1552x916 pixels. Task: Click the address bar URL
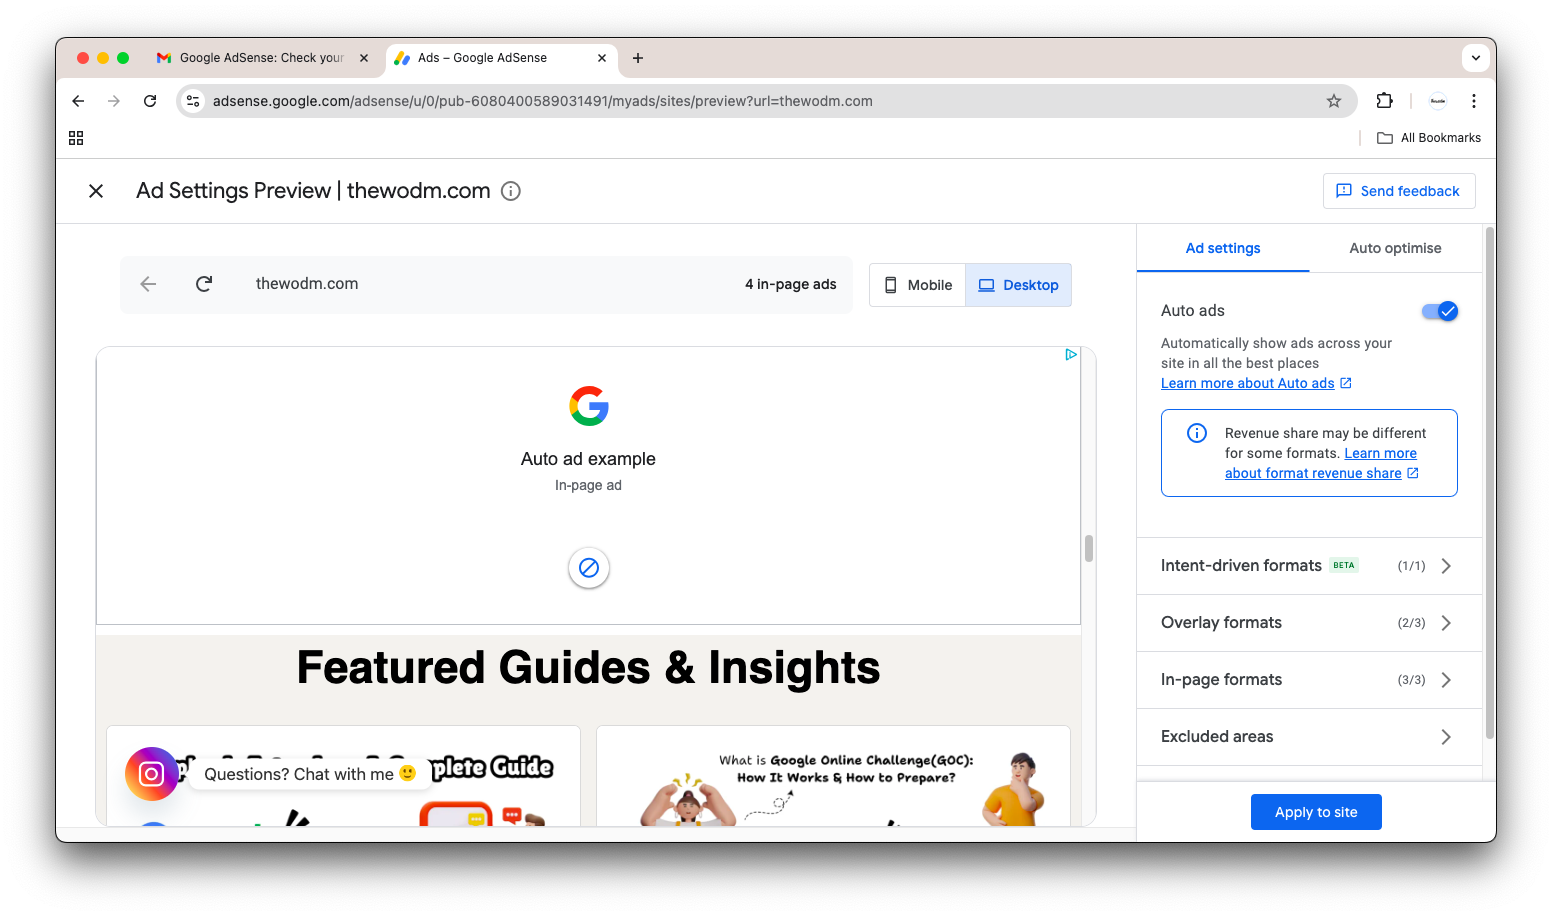point(543,101)
